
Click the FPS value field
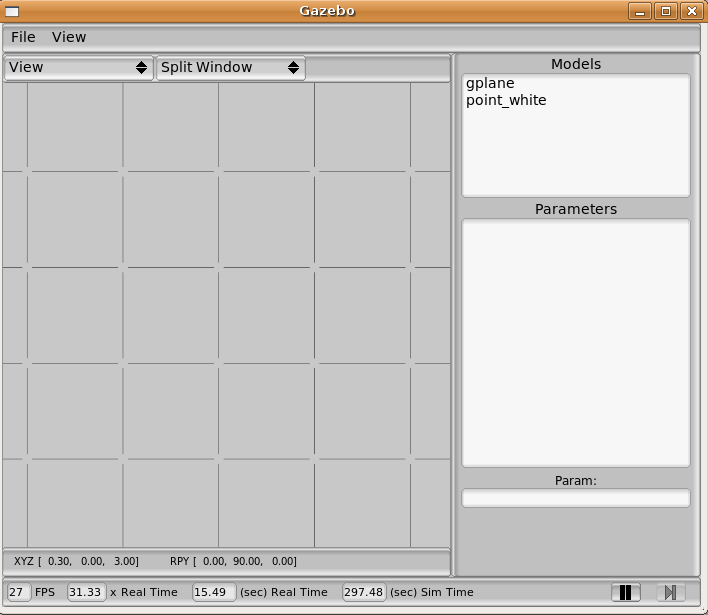tap(19, 592)
